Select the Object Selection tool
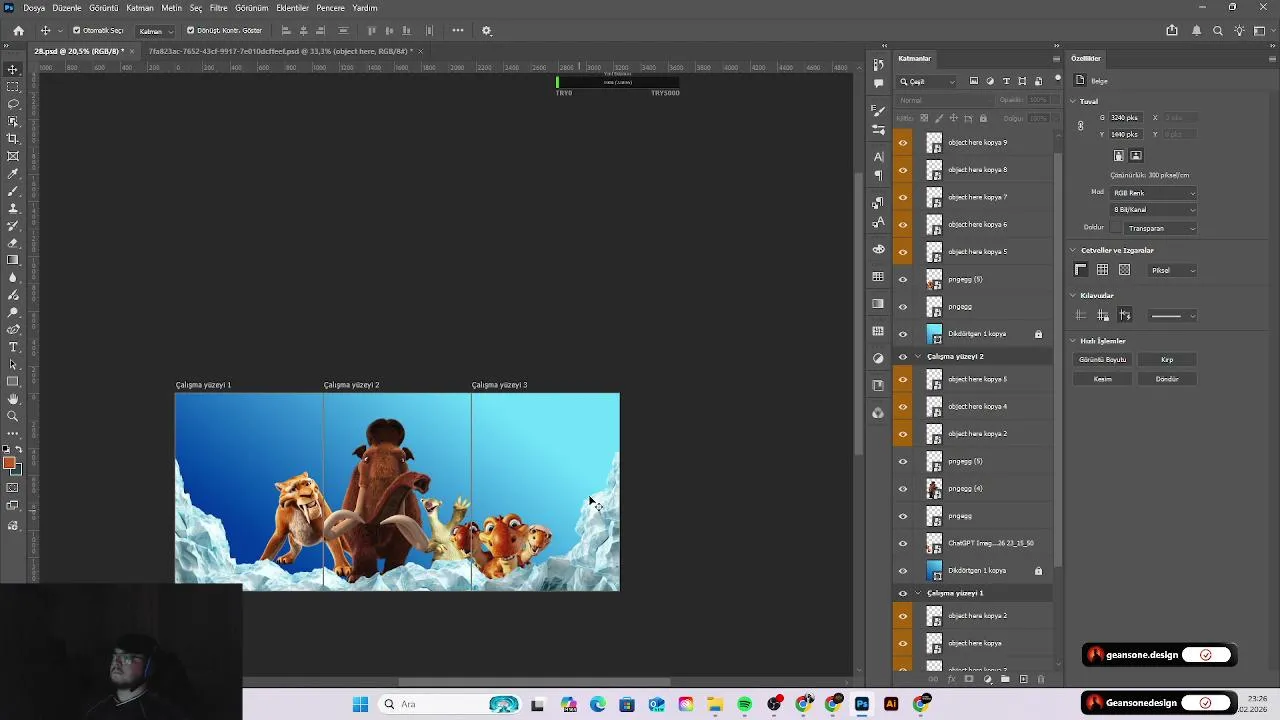Viewport: 1280px width, 720px height. 13,121
